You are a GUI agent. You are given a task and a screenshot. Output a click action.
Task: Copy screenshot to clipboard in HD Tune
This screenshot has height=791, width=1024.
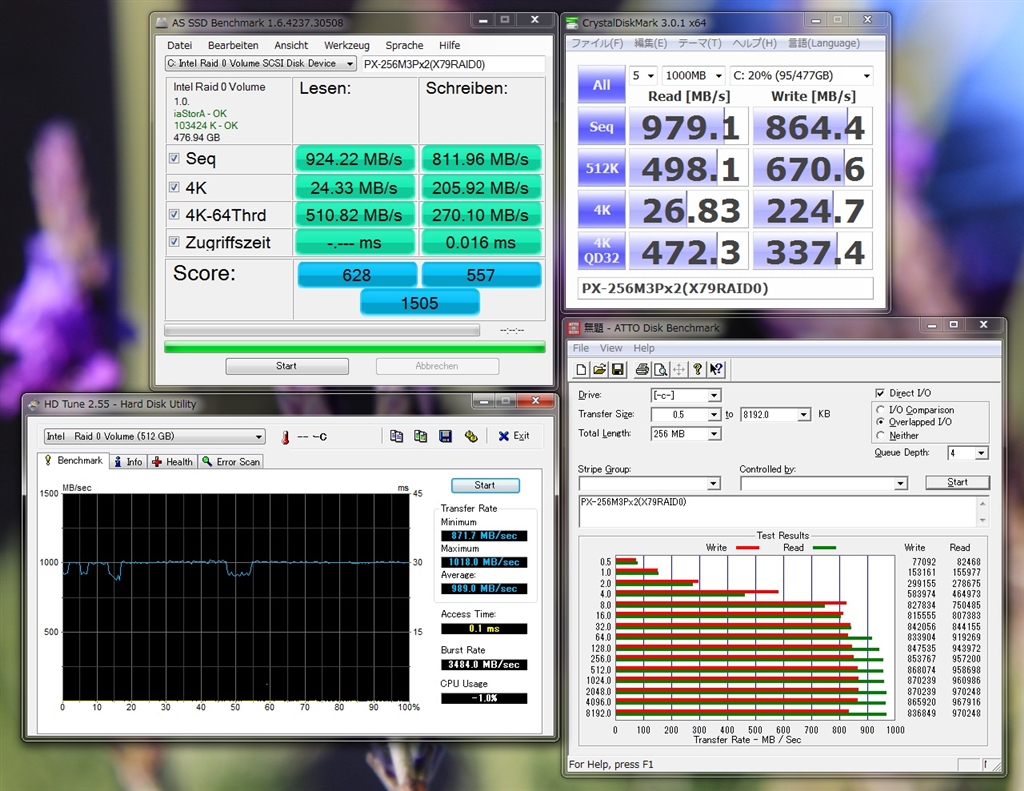421,436
